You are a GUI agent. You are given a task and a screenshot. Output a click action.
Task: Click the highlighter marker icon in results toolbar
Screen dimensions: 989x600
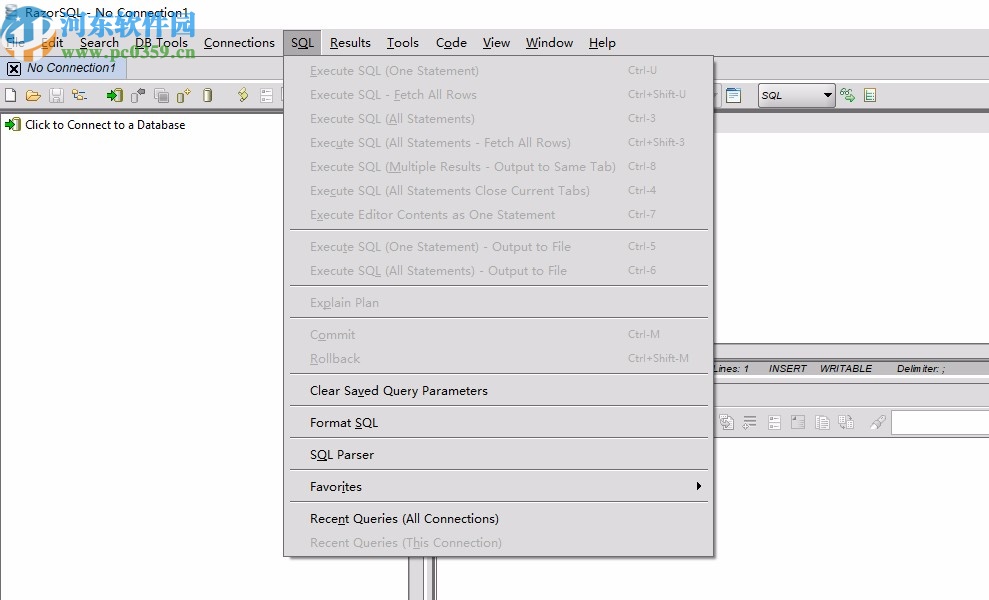877,422
